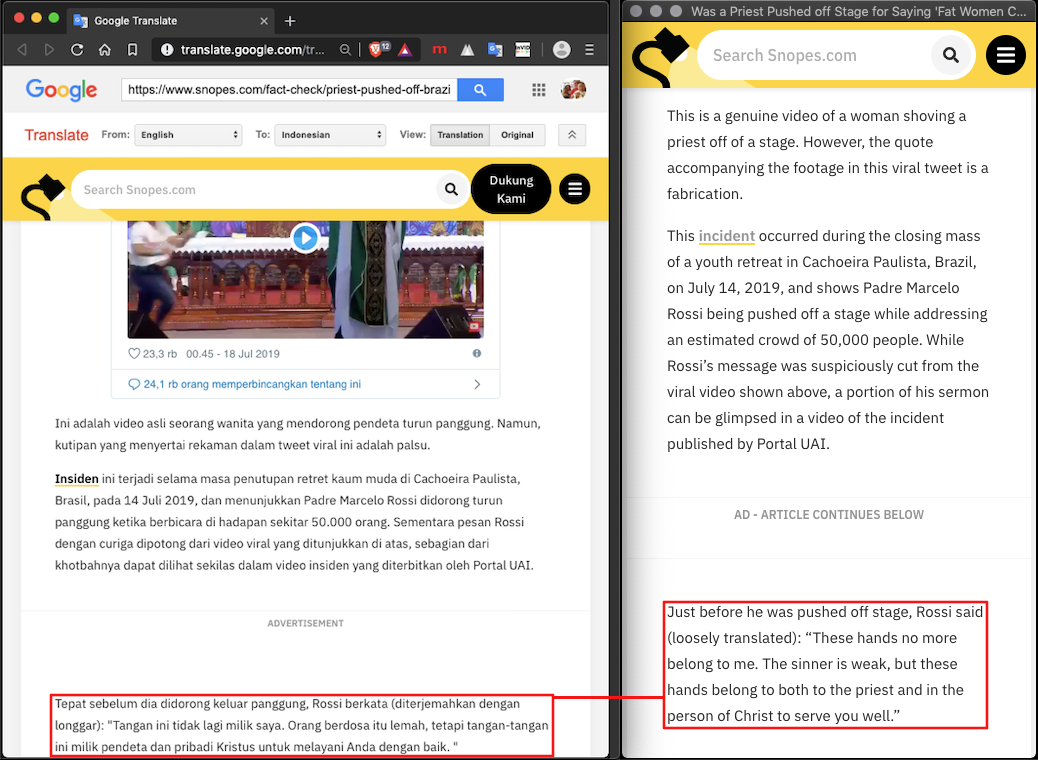Switch view to Original
The height and width of the screenshot is (760, 1038).
click(x=517, y=135)
